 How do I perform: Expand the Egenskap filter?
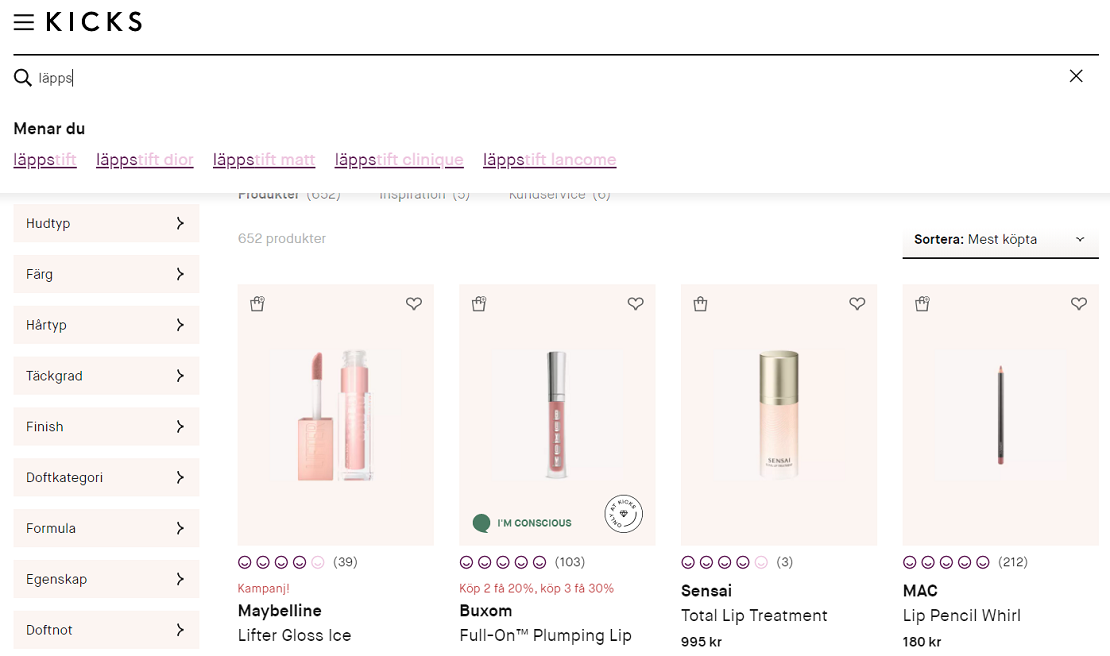pyautogui.click(x=106, y=580)
